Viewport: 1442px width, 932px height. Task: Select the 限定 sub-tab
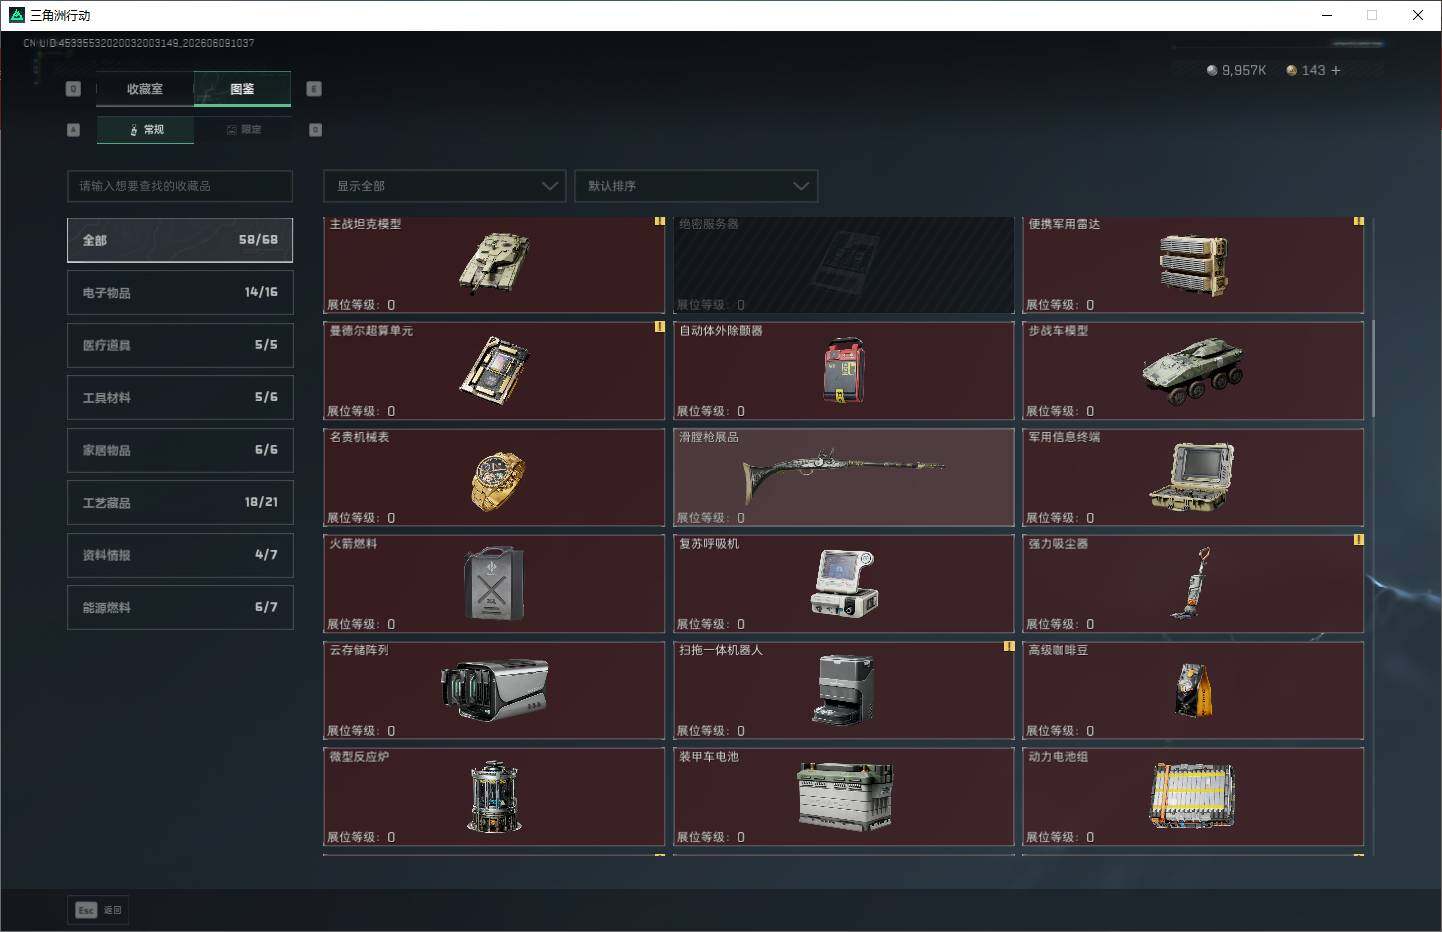pyautogui.click(x=243, y=130)
